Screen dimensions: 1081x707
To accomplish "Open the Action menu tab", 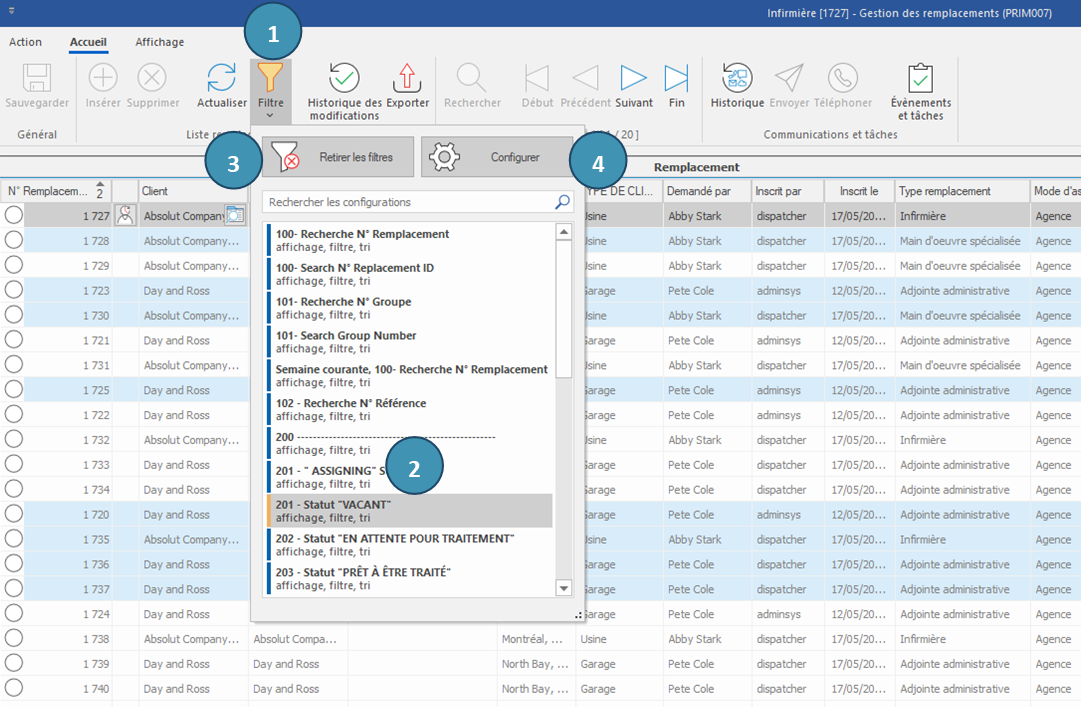I will pyautogui.click(x=26, y=42).
